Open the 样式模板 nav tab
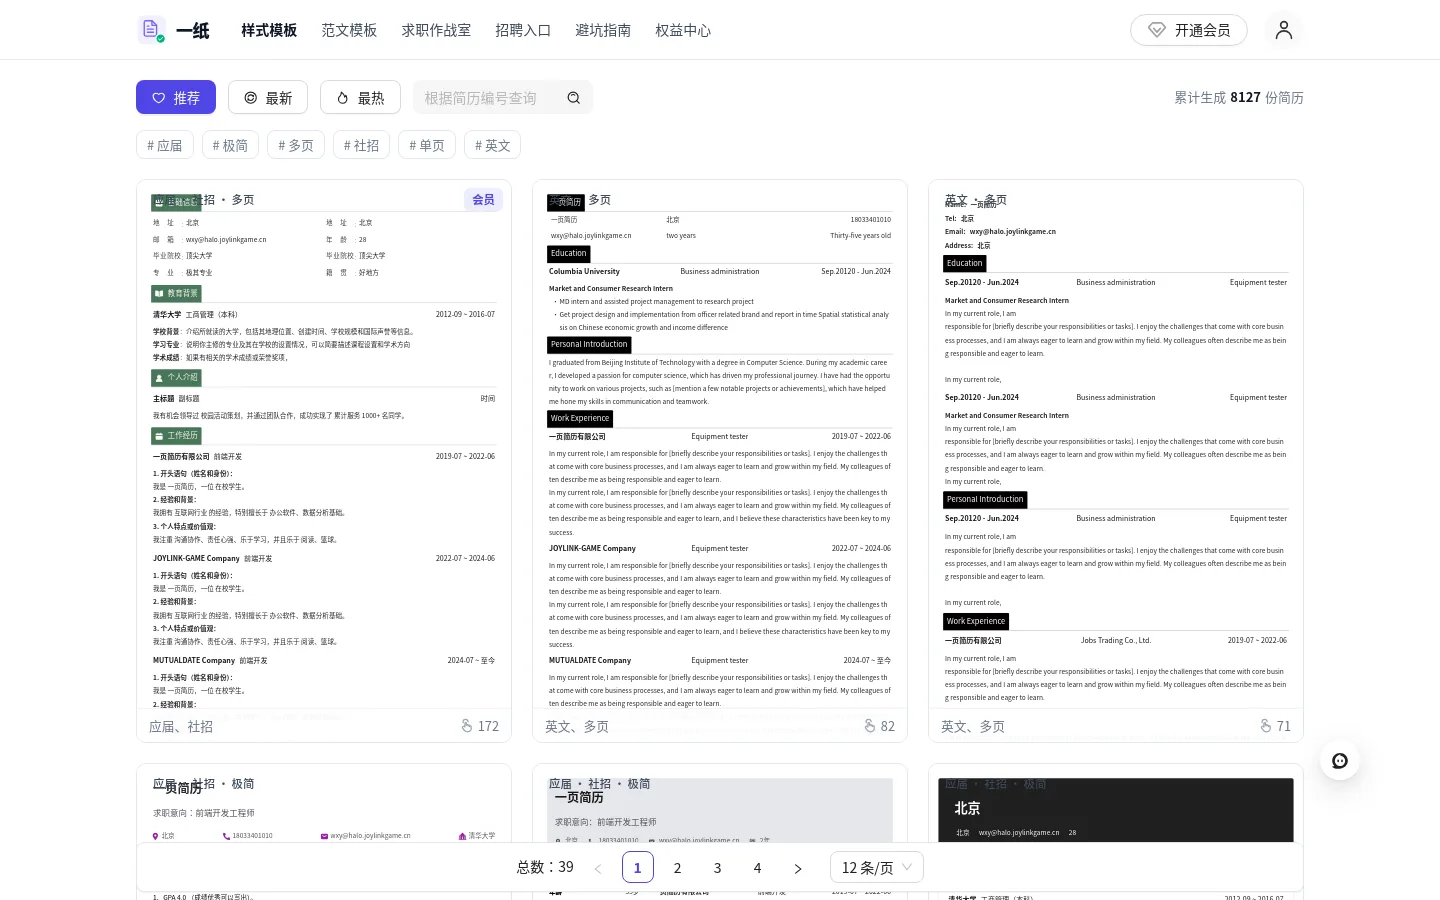Image resolution: width=1440 pixels, height=900 pixels. click(x=269, y=30)
